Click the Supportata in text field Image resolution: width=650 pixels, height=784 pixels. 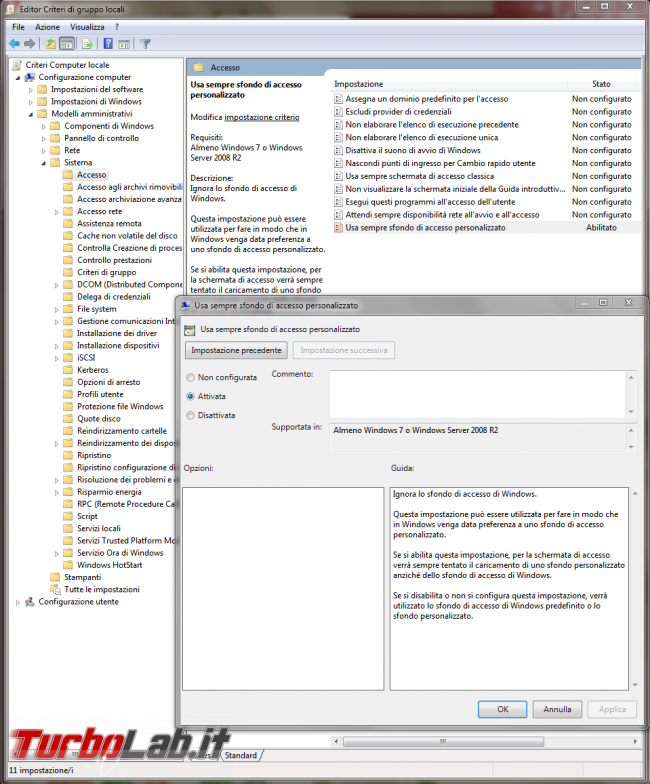[x=478, y=438]
